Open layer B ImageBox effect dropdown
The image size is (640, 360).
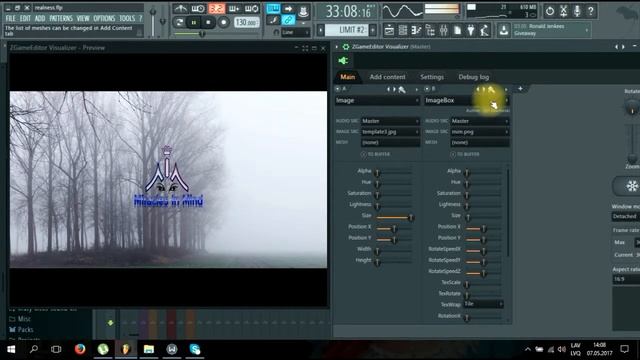pyautogui.click(x=467, y=100)
